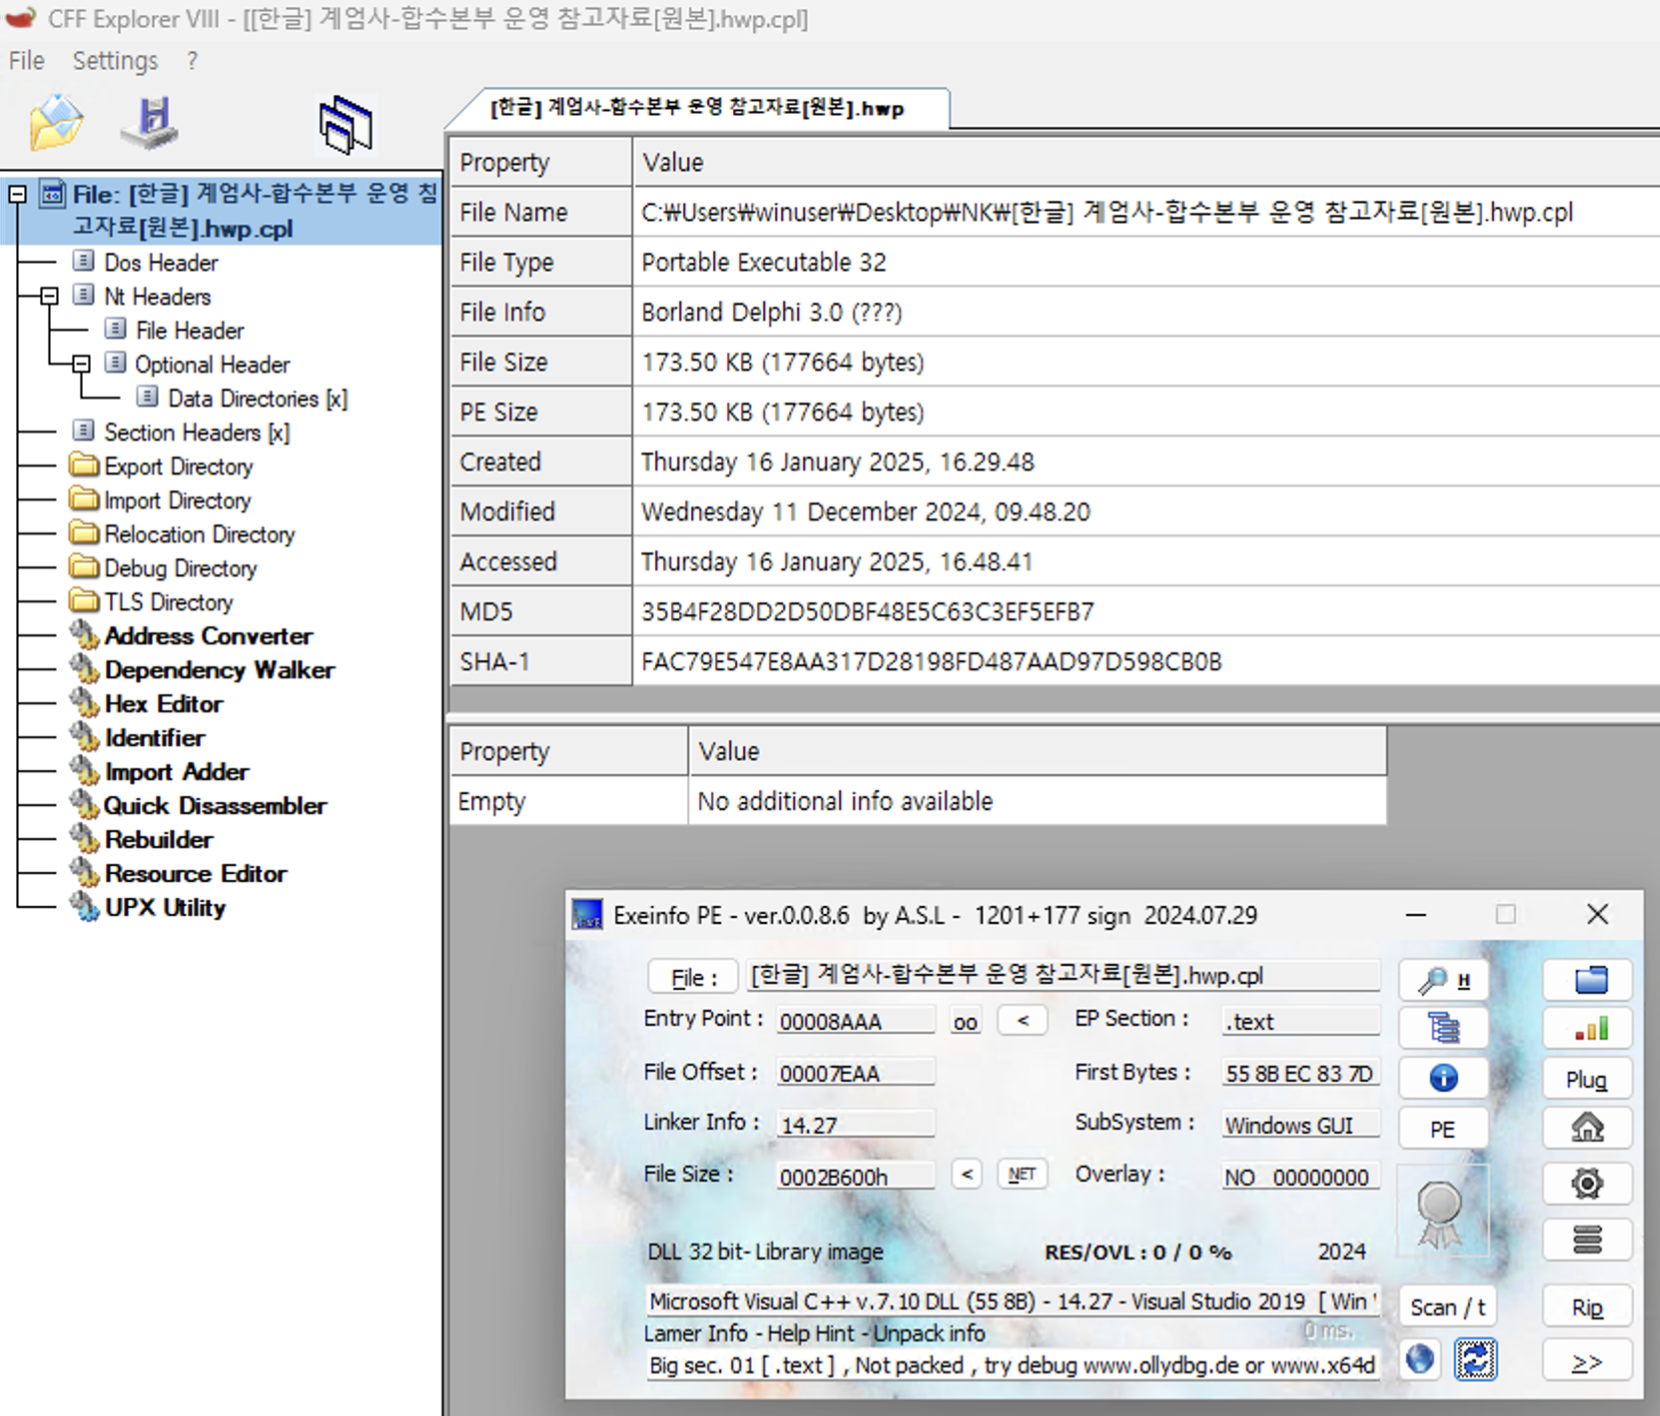Open a file using the folder toolbar icon
This screenshot has width=1660, height=1416.
[56, 123]
